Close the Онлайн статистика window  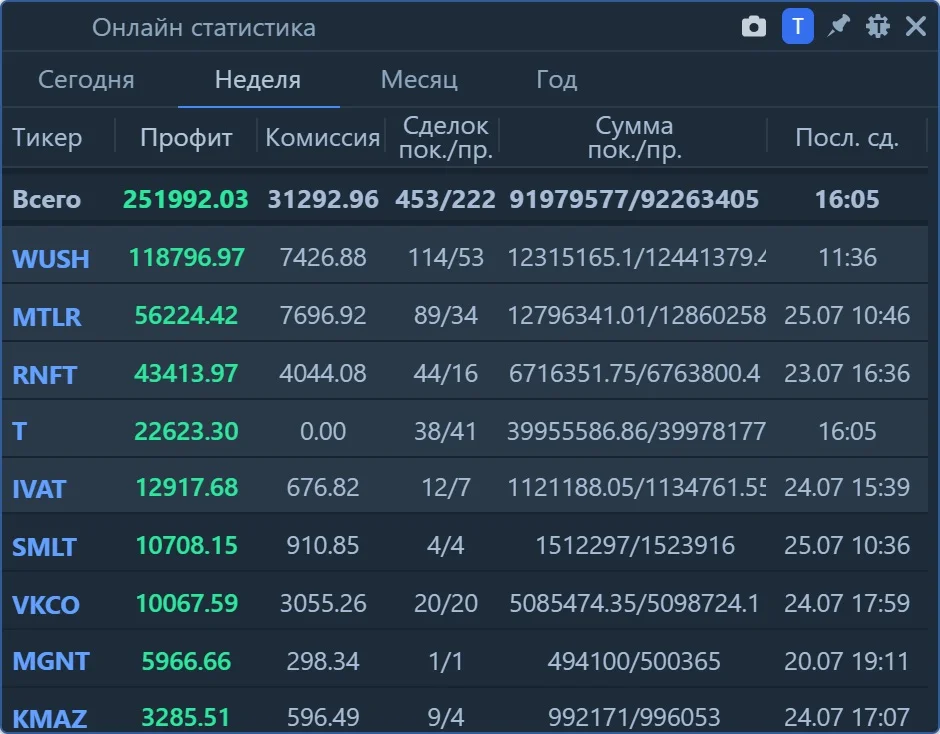point(915,26)
